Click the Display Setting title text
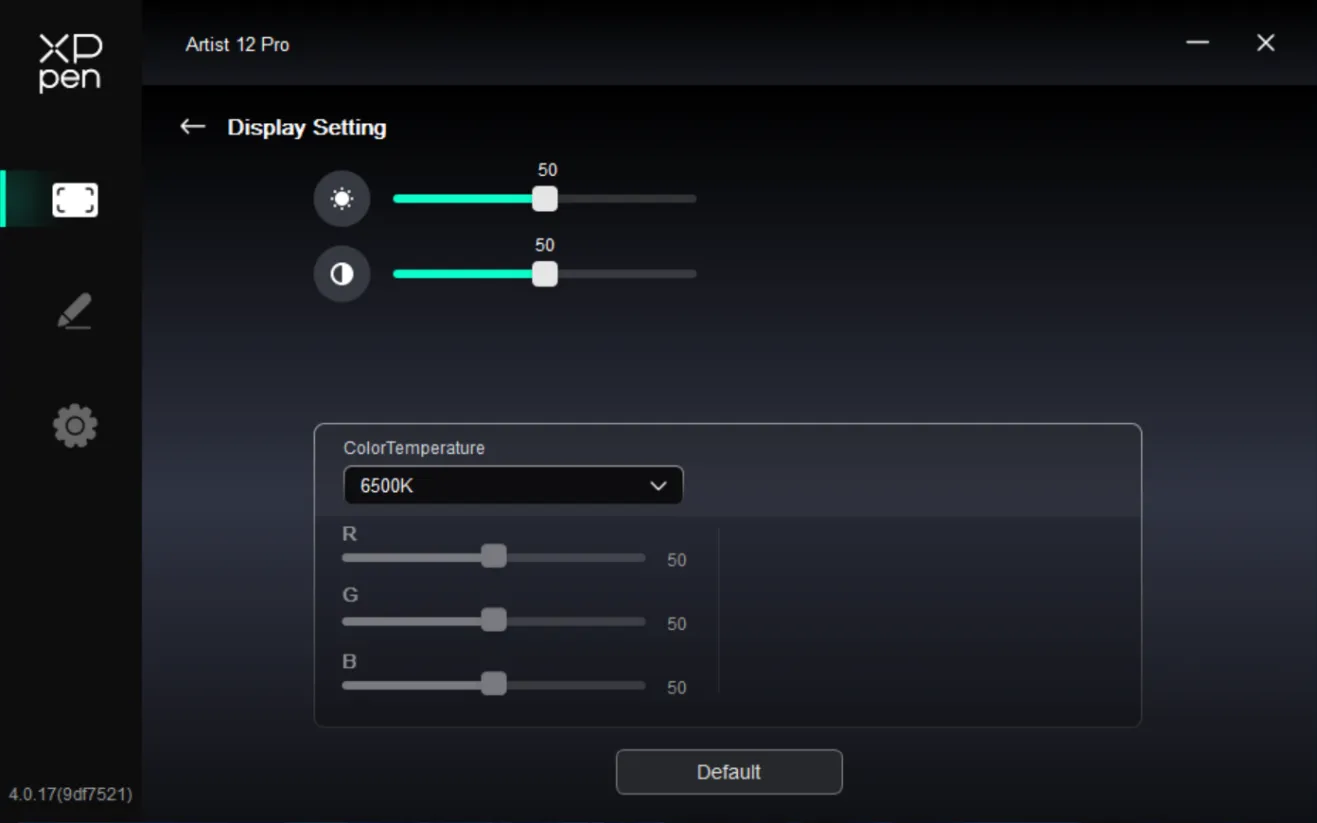This screenshot has width=1317, height=823. [x=307, y=128]
